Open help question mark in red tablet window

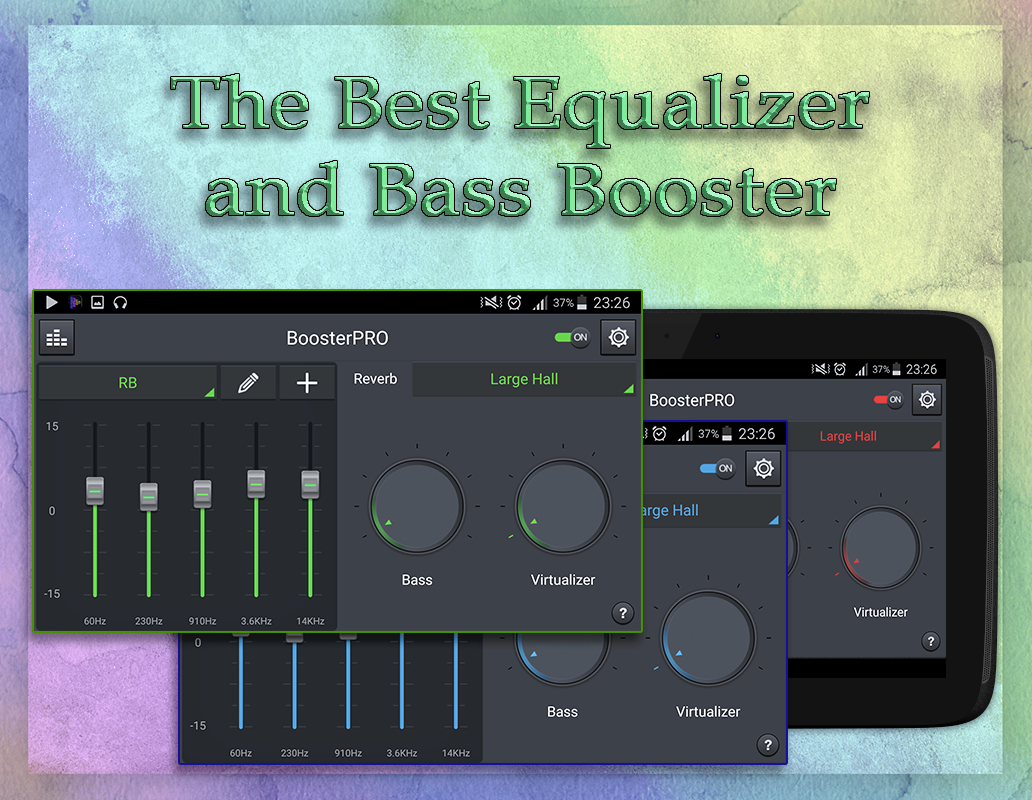(x=930, y=641)
